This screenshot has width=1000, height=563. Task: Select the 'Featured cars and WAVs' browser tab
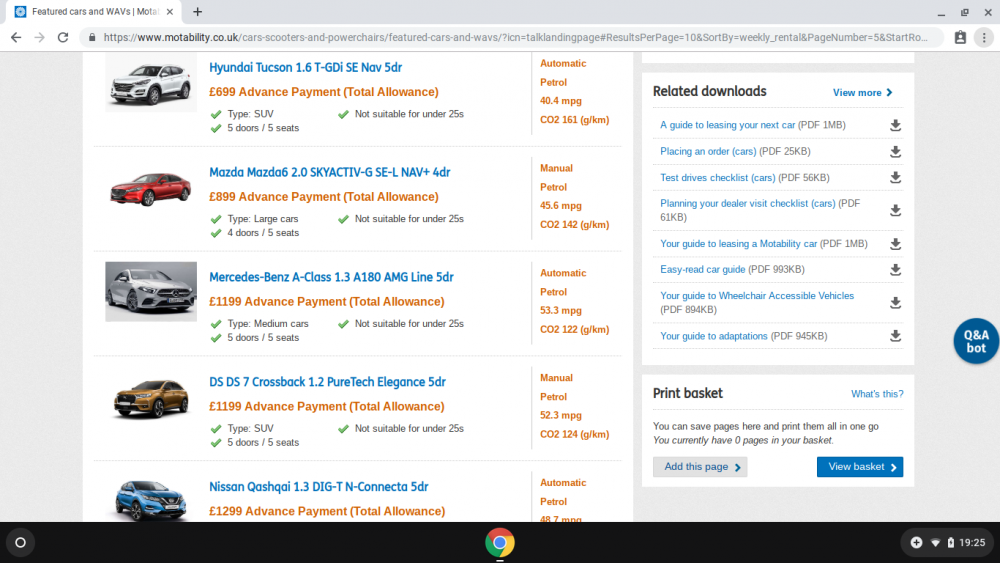pos(92,11)
